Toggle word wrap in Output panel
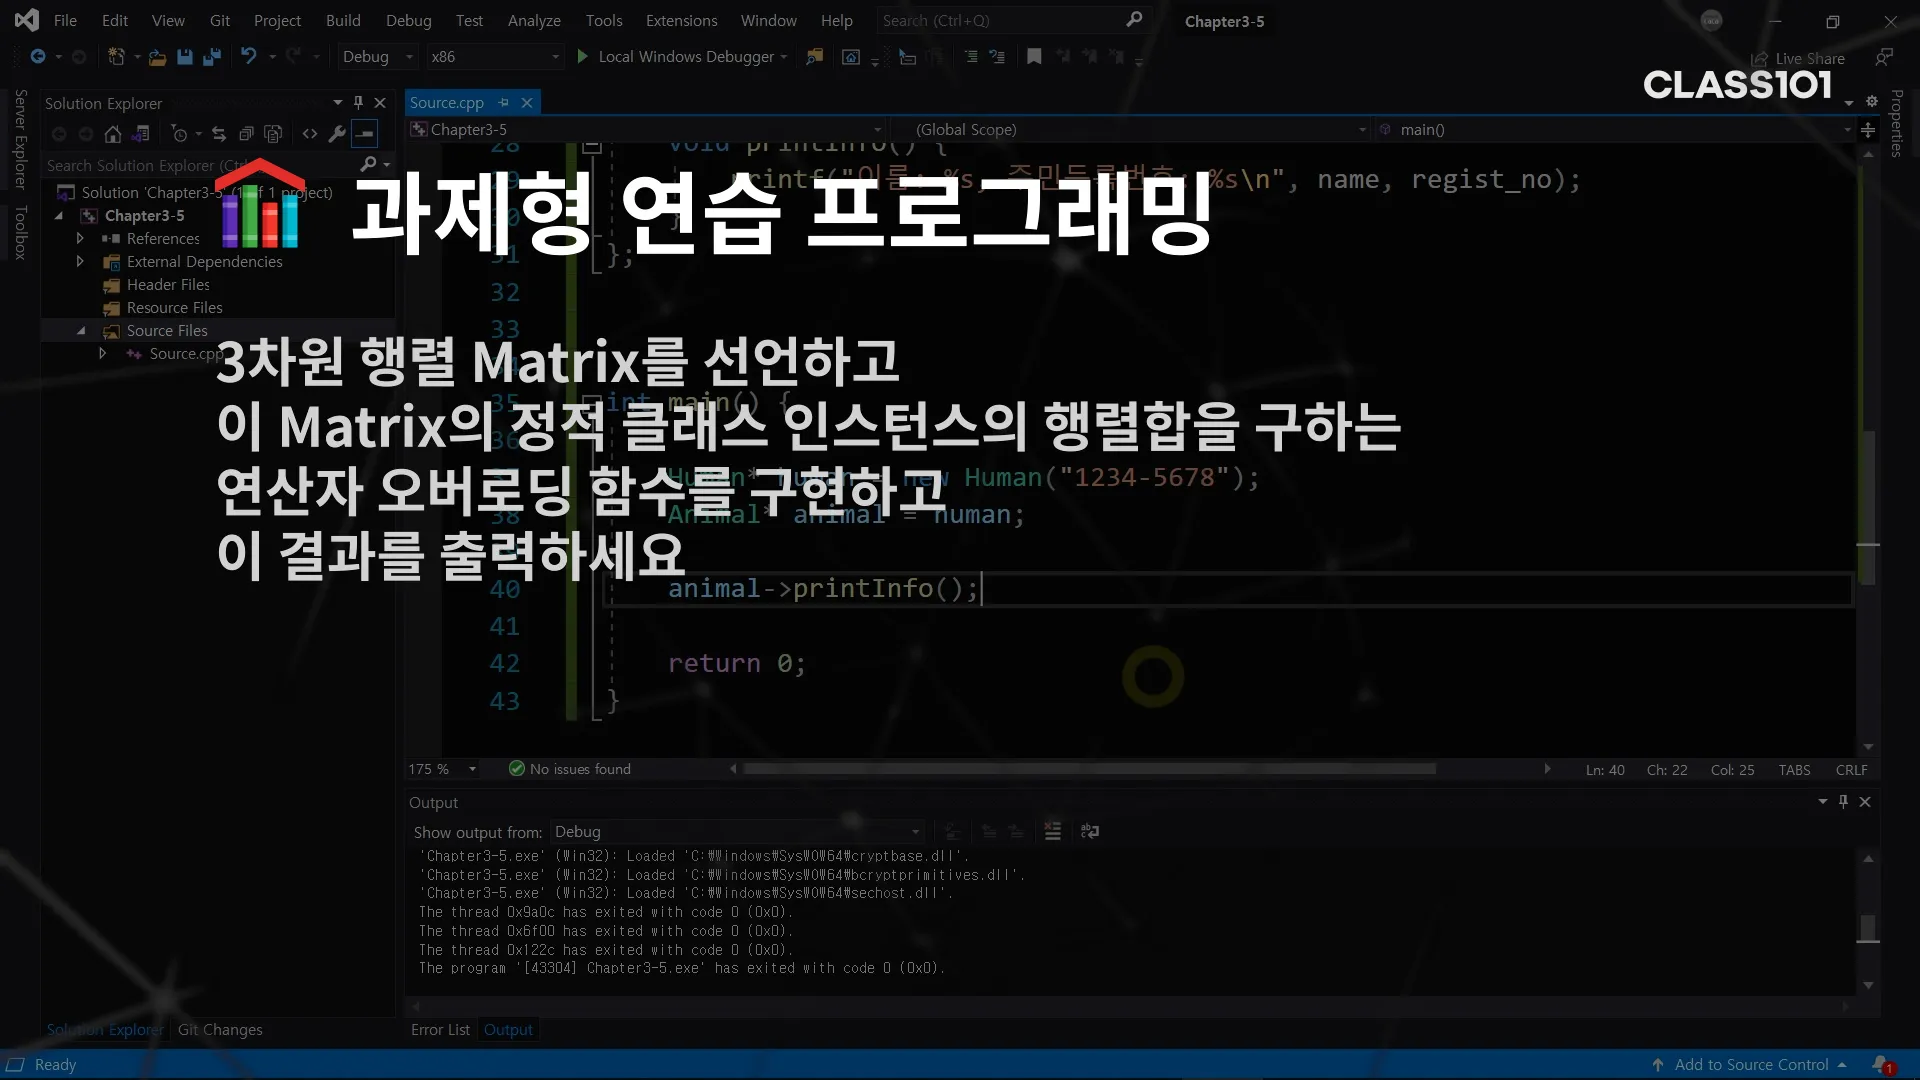The width and height of the screenshot is (1920, 1080). (x=1090, y=831)
